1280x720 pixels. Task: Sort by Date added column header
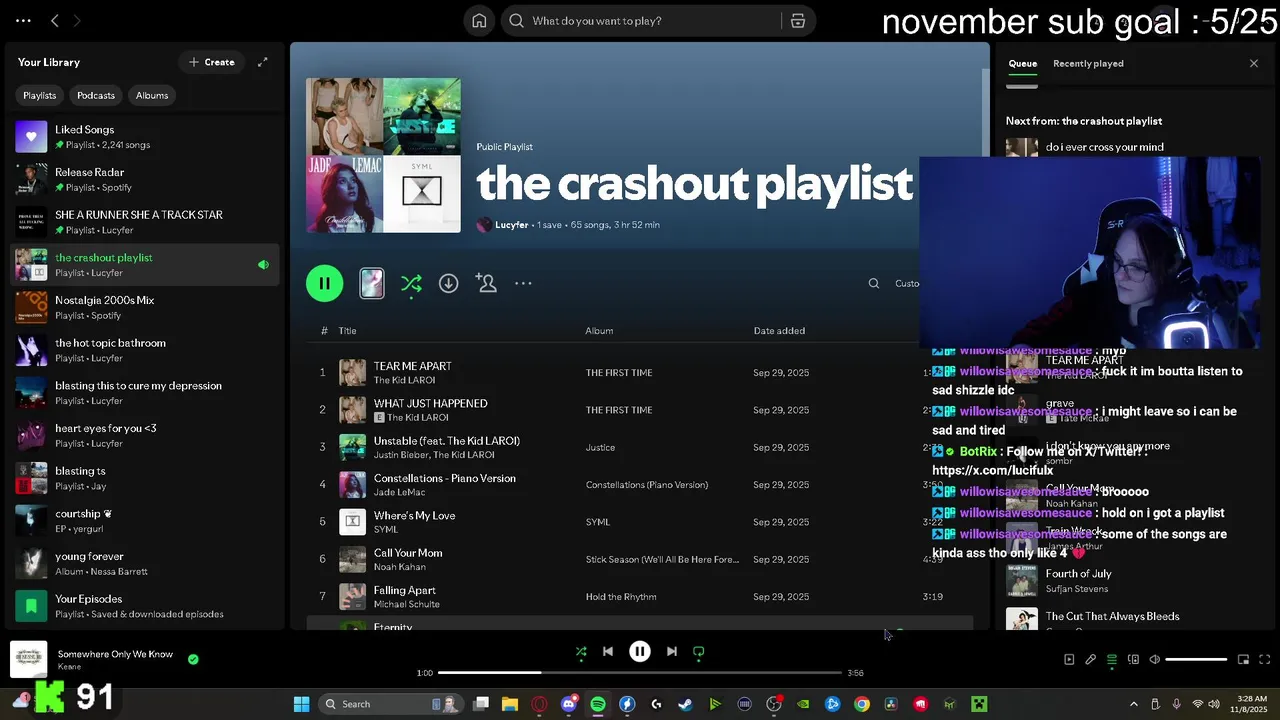pyautogui.click(x=779, y=331)
